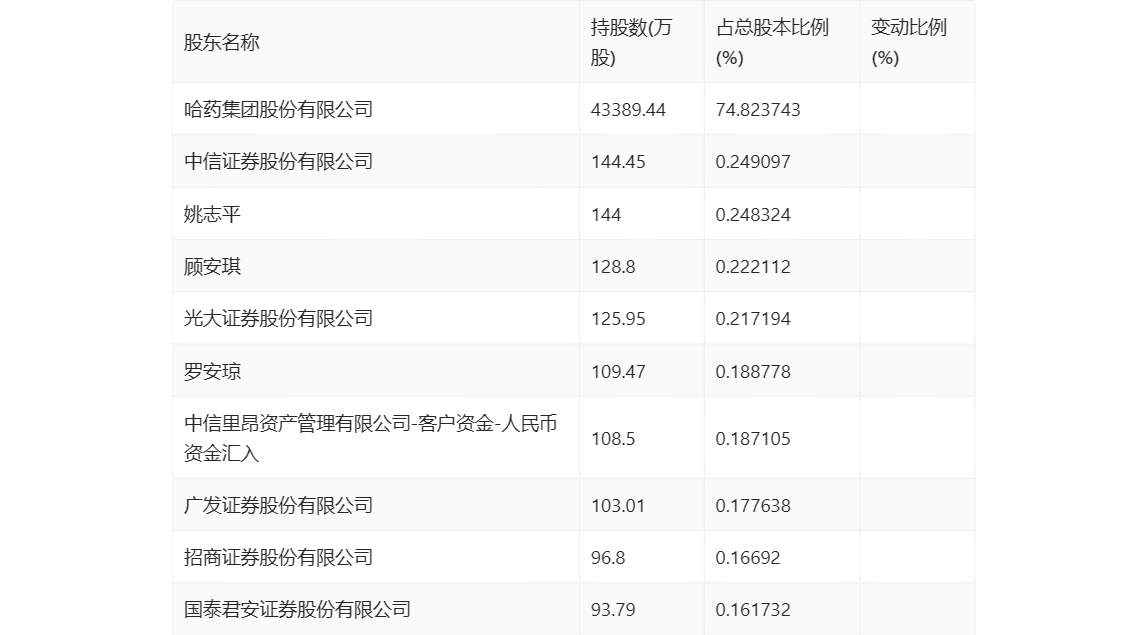Select shareholder 罗安琼
The width and height of the screenshot is (1148, 635).
[x=212, y=371]
